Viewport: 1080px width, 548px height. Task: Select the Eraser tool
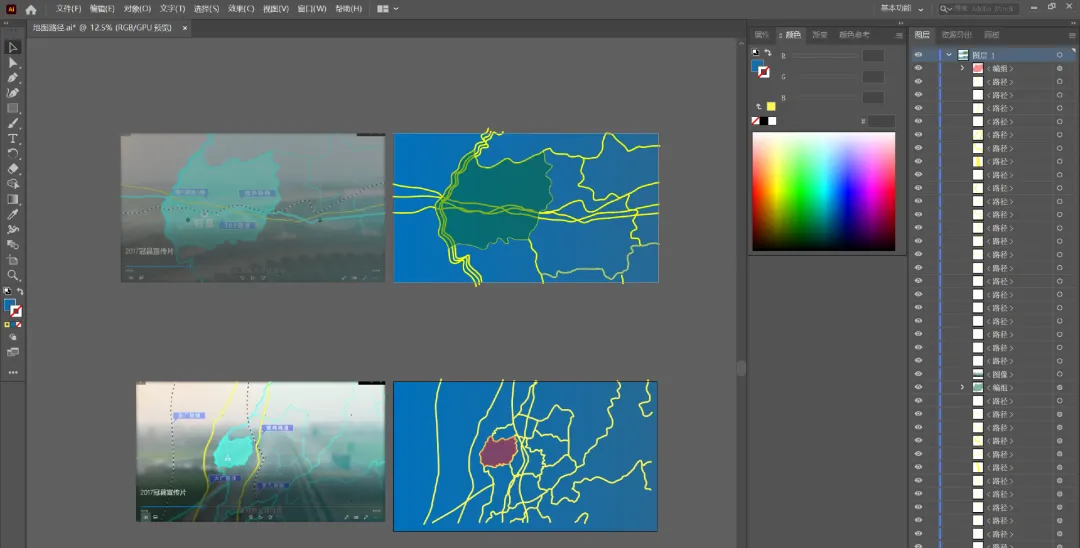pyautogui.click(x=12, y=169)
